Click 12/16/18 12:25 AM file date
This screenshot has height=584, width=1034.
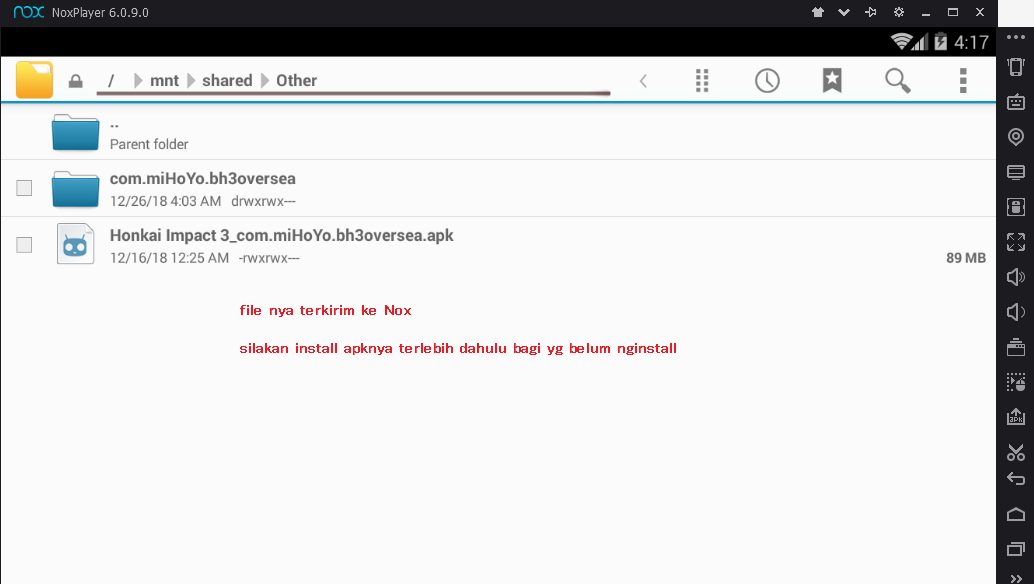[169, 258]
